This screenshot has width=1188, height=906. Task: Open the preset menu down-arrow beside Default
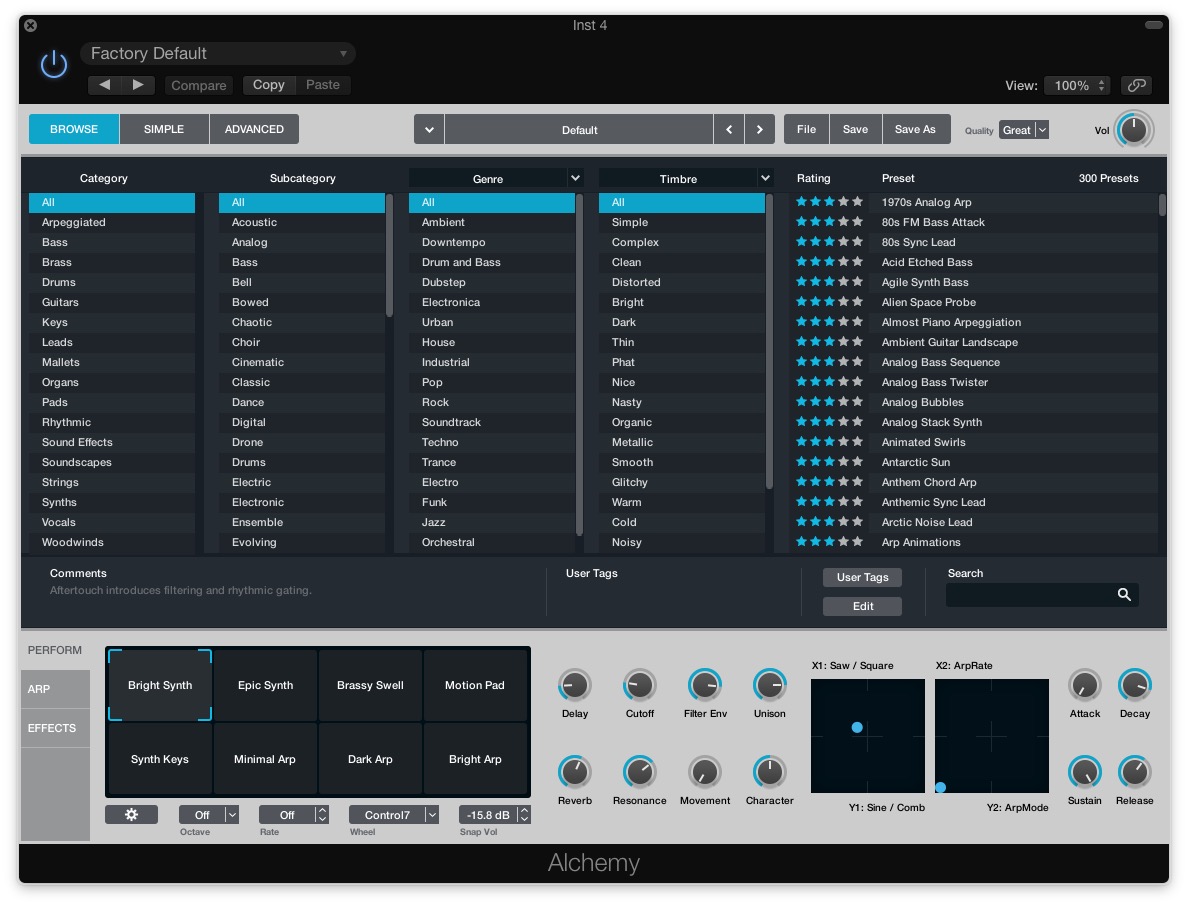(429, 130)
